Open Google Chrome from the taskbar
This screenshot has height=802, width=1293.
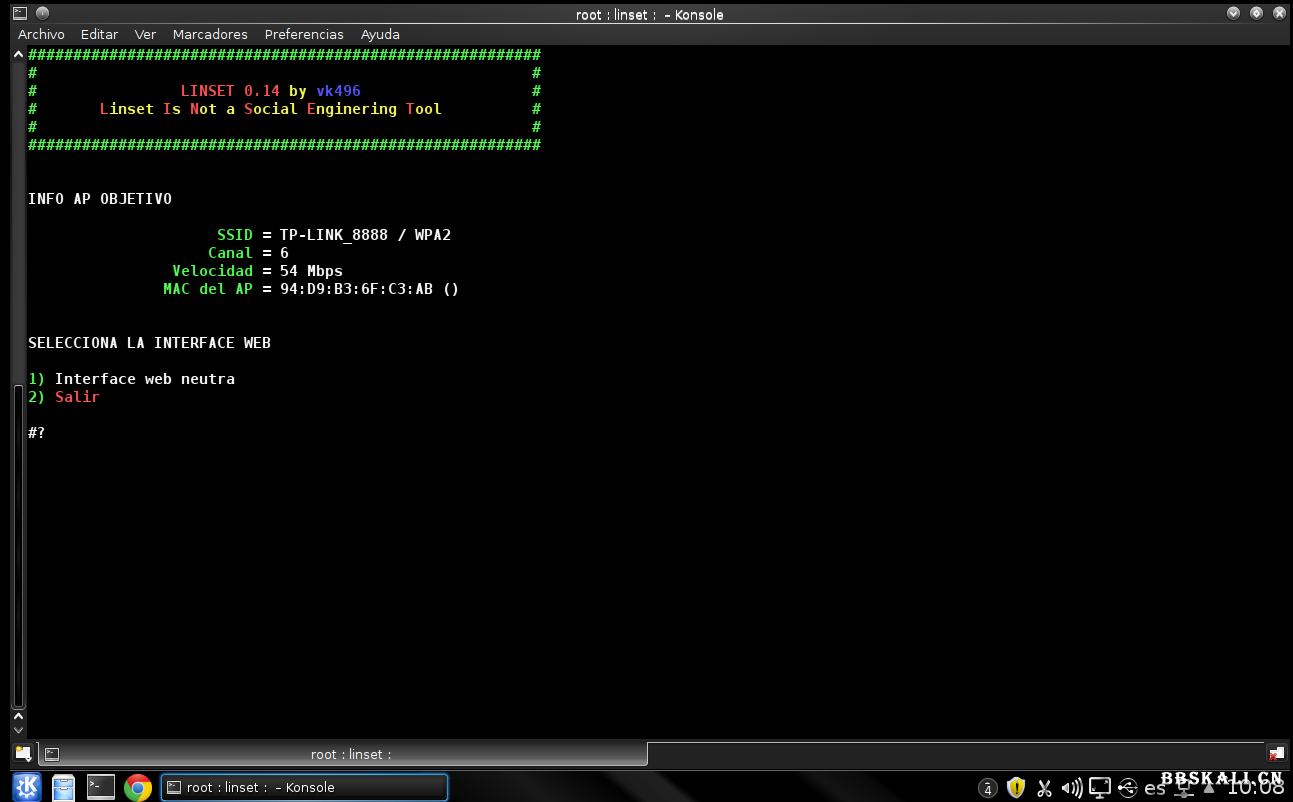(x=138, y=787)
